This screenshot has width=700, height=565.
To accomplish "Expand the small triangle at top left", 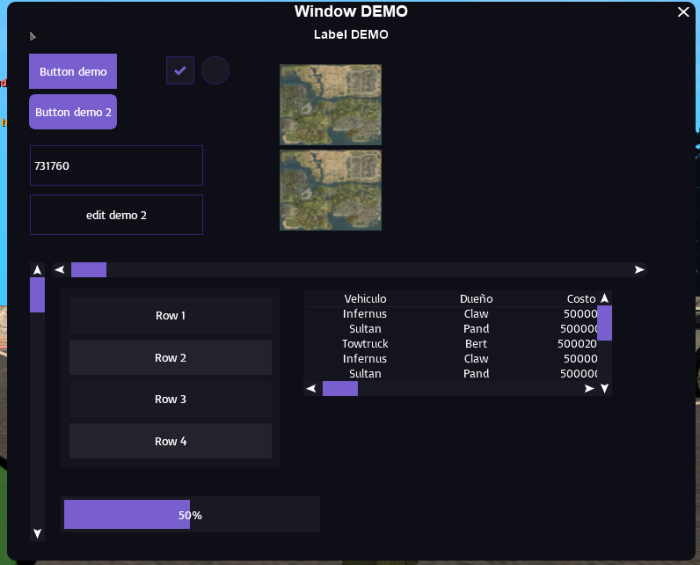I will point(33,36).
